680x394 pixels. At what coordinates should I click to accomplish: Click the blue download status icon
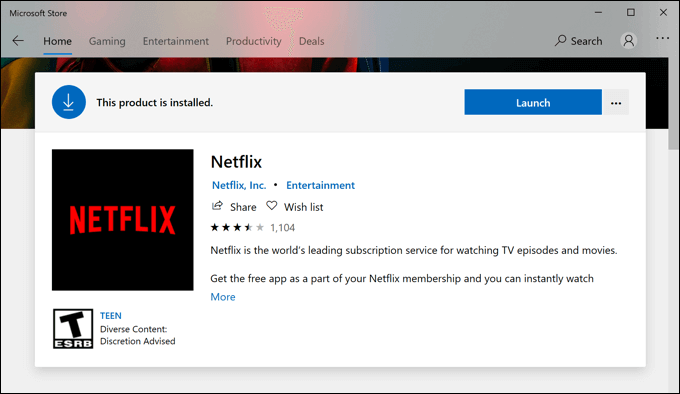pyautogui.click(x=69, y=102)
